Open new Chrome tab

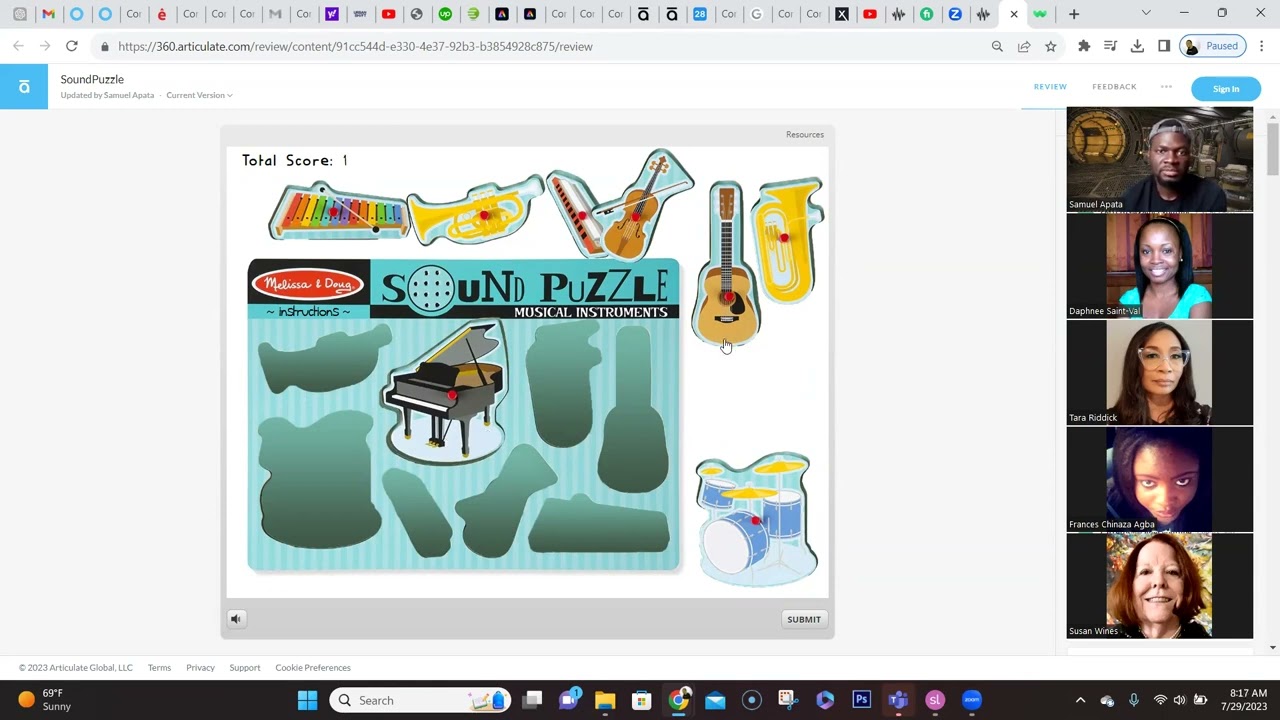click(1074, 14)
